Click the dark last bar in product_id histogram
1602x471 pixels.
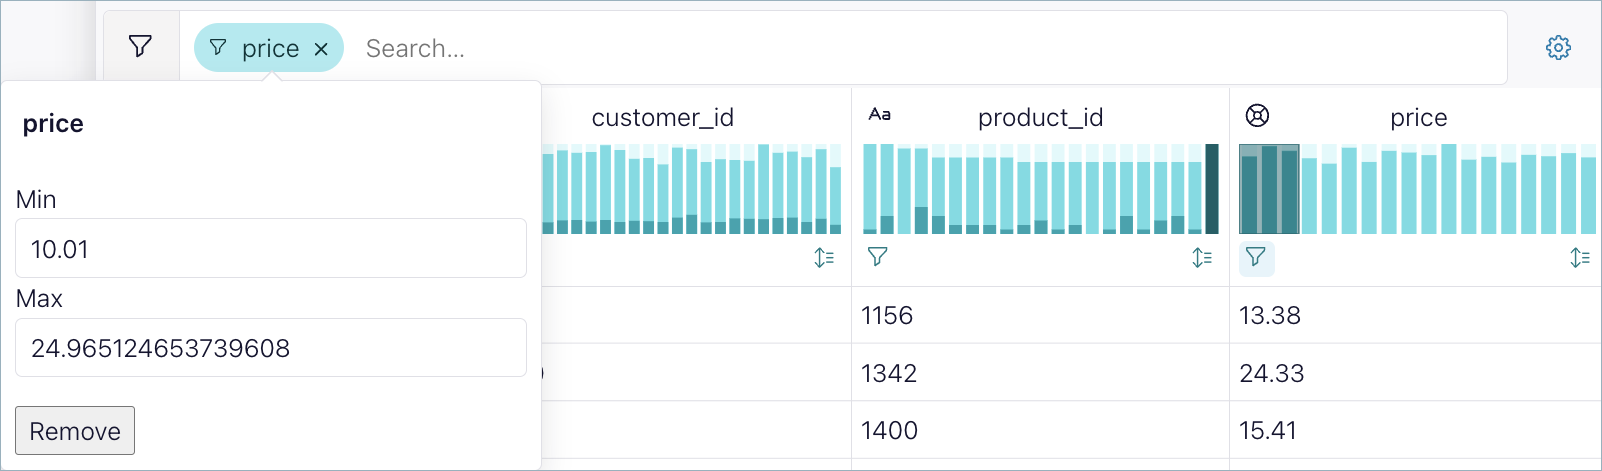pyautogui.click(x=1212, y=189)
